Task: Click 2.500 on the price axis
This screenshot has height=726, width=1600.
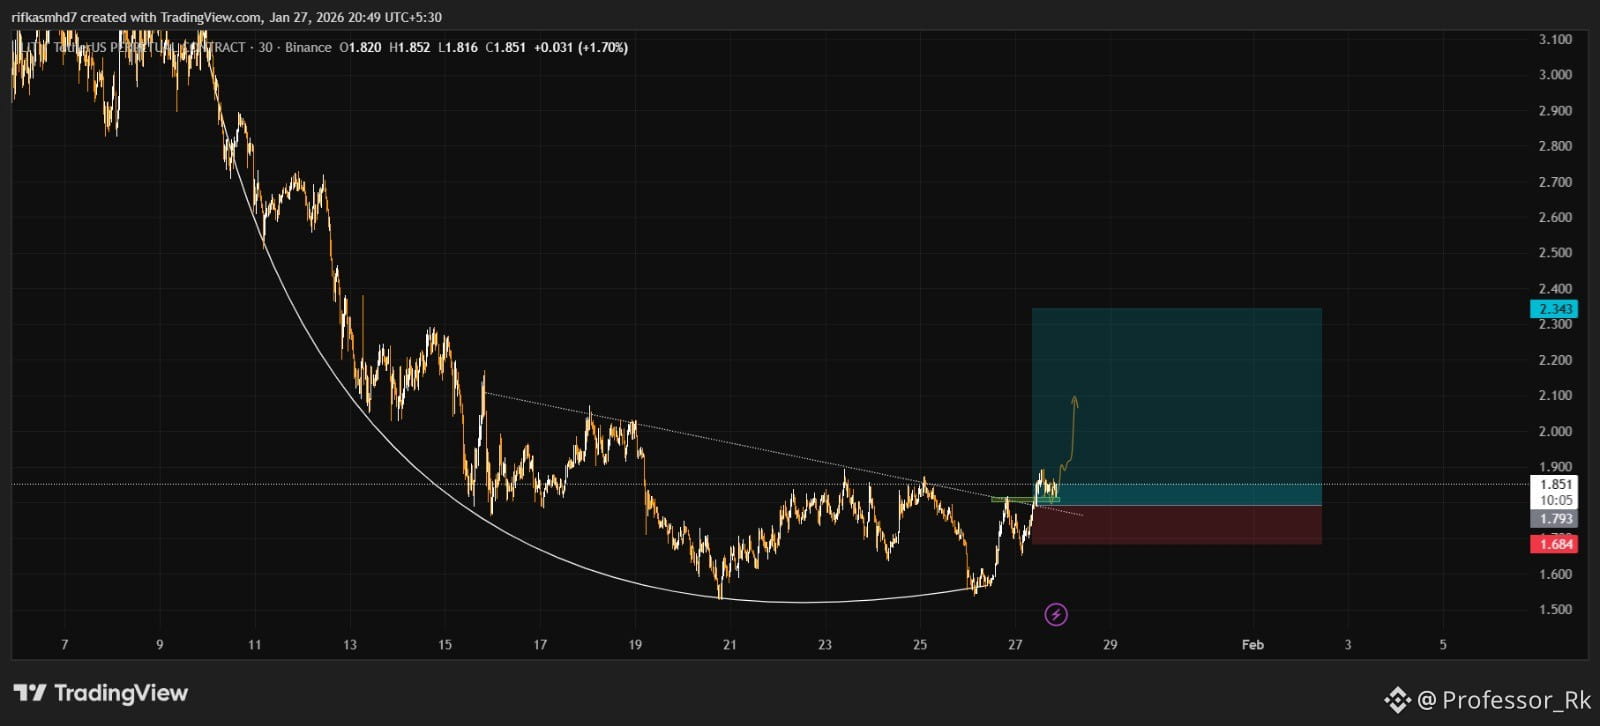Action: (1555, 253)
